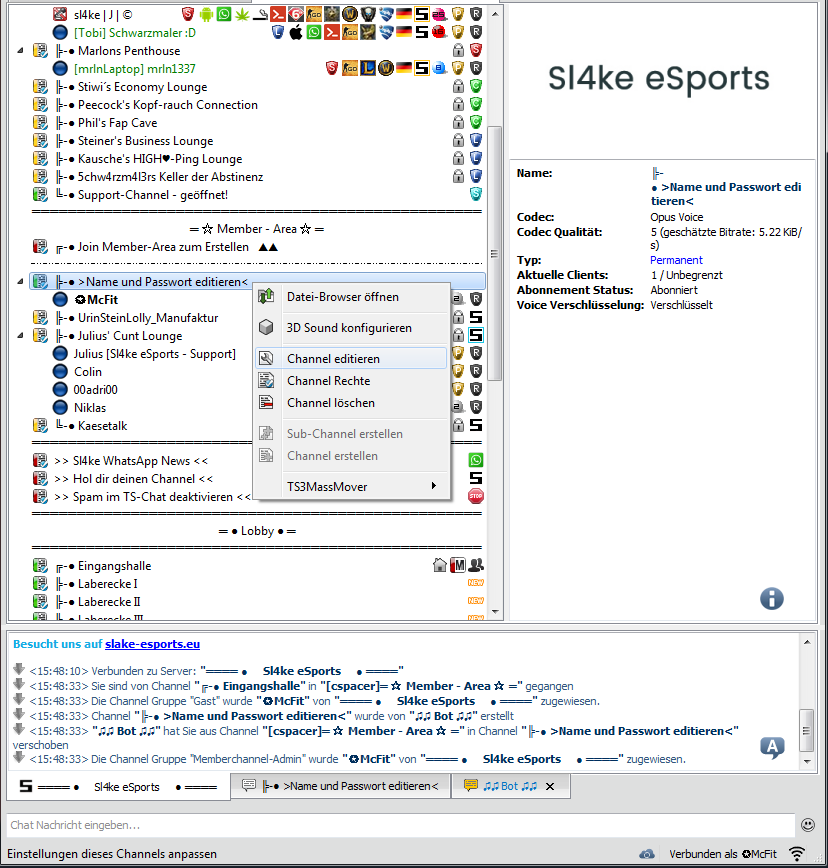Open Channel Rechte from the context menu
828x868 pixels.
(x=353, y=381)
